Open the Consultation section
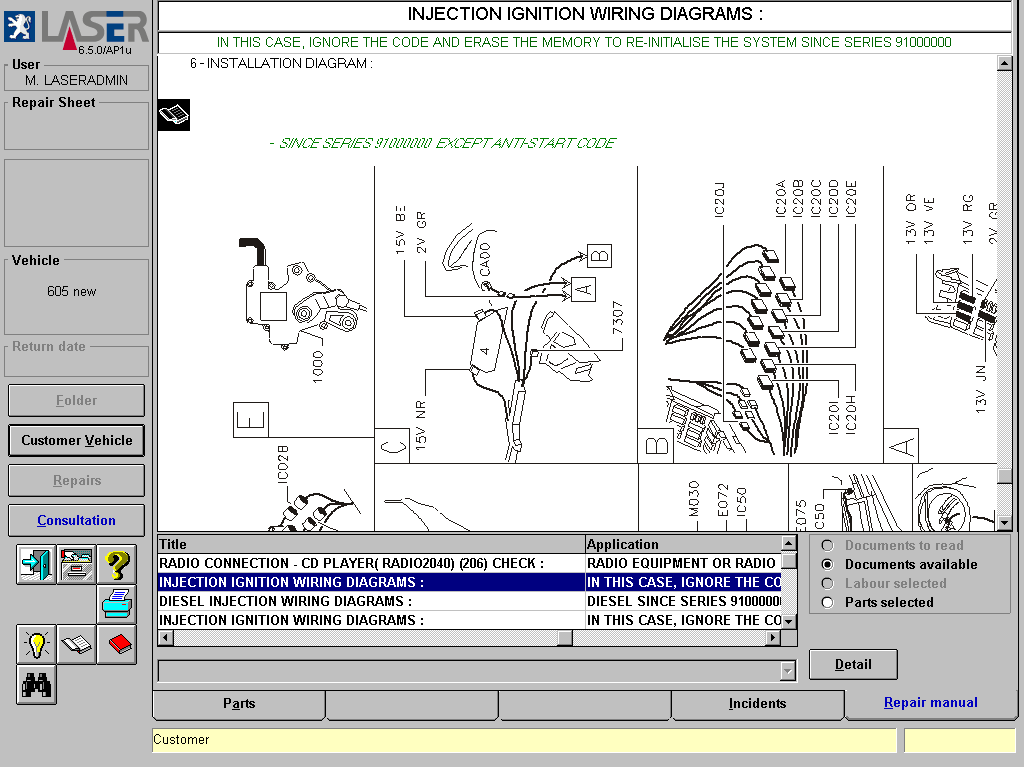 coord(76,520)
